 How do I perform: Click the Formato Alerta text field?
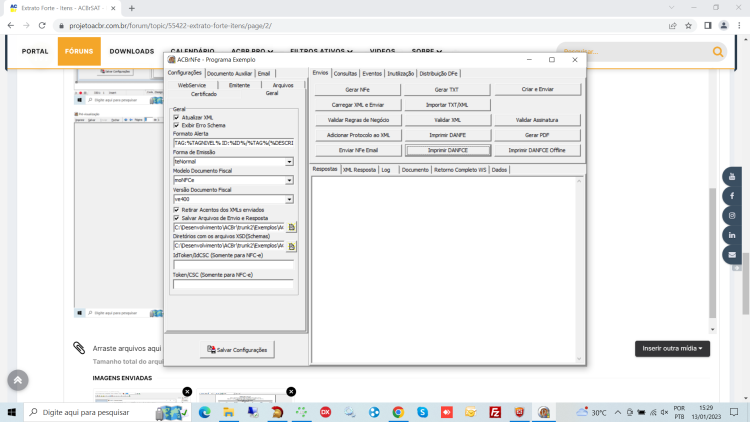pos(233,143)
